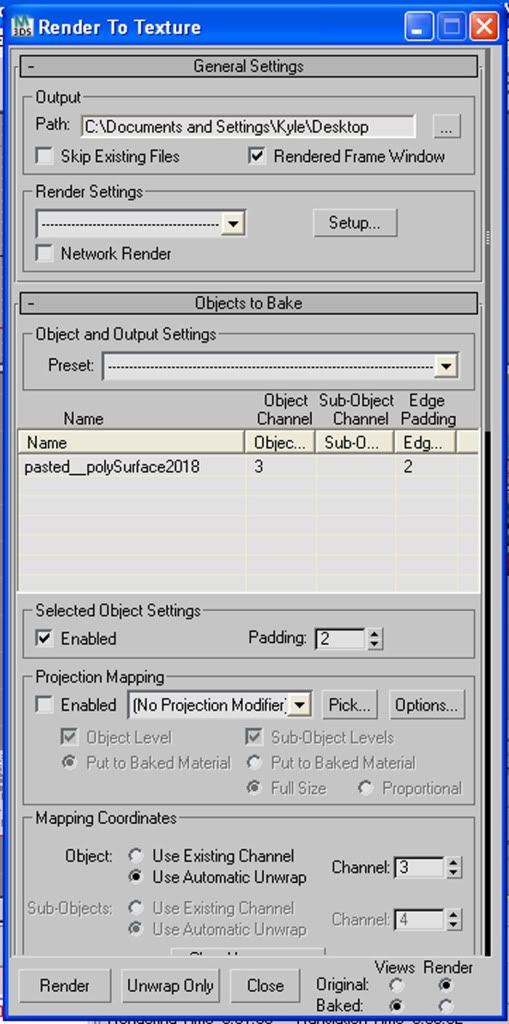Open the Object and Output Settings Preset dropdown
Screen dimensions: 509x1024
[x=446, y=367]
